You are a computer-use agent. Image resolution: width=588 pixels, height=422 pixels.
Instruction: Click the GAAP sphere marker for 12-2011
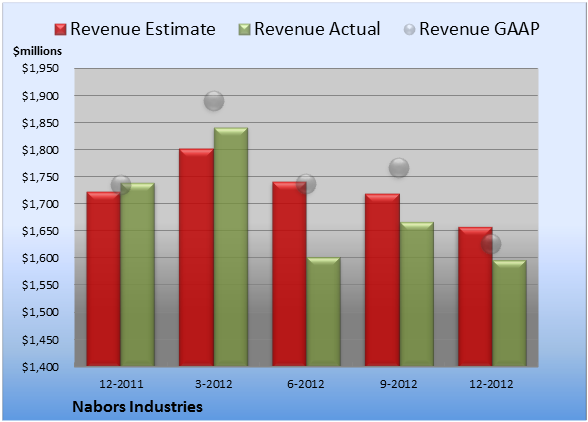121,185
